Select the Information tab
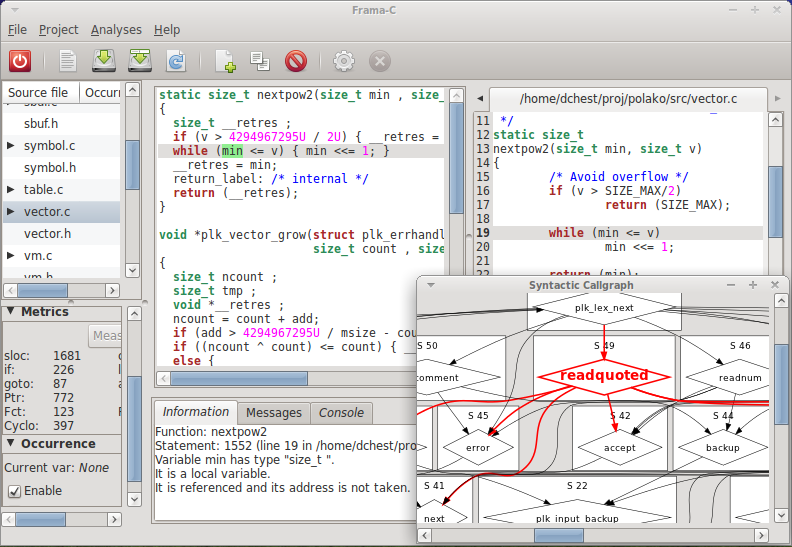 (x=195, y=412)
